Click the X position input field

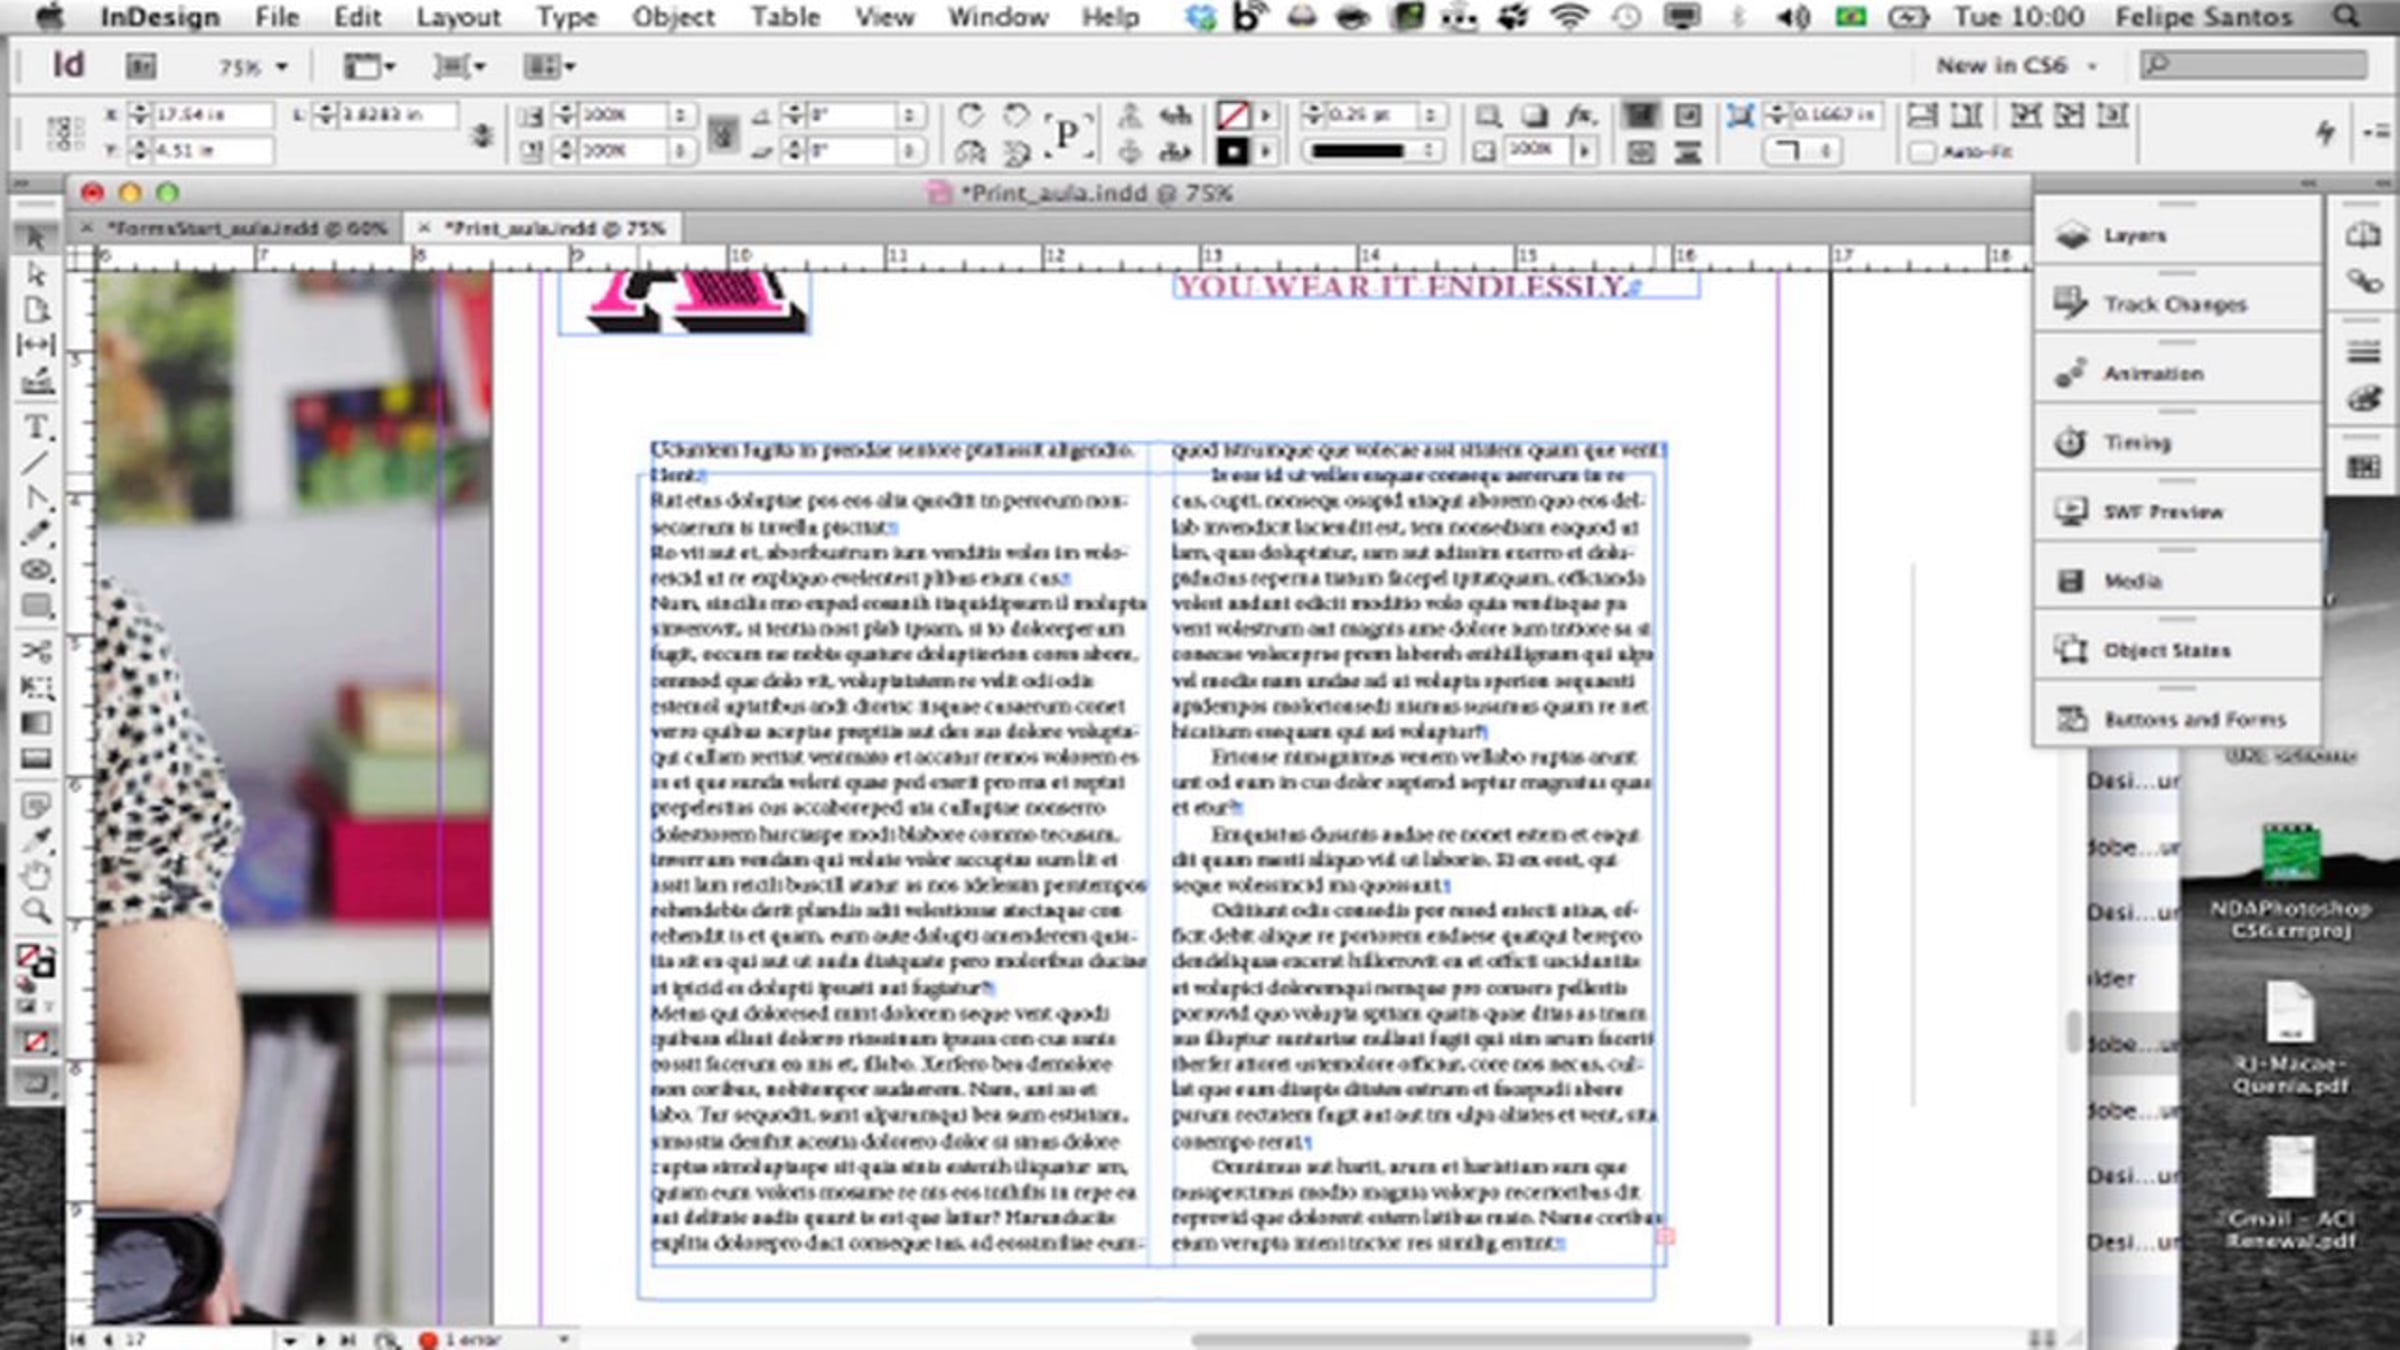(212, 116)
